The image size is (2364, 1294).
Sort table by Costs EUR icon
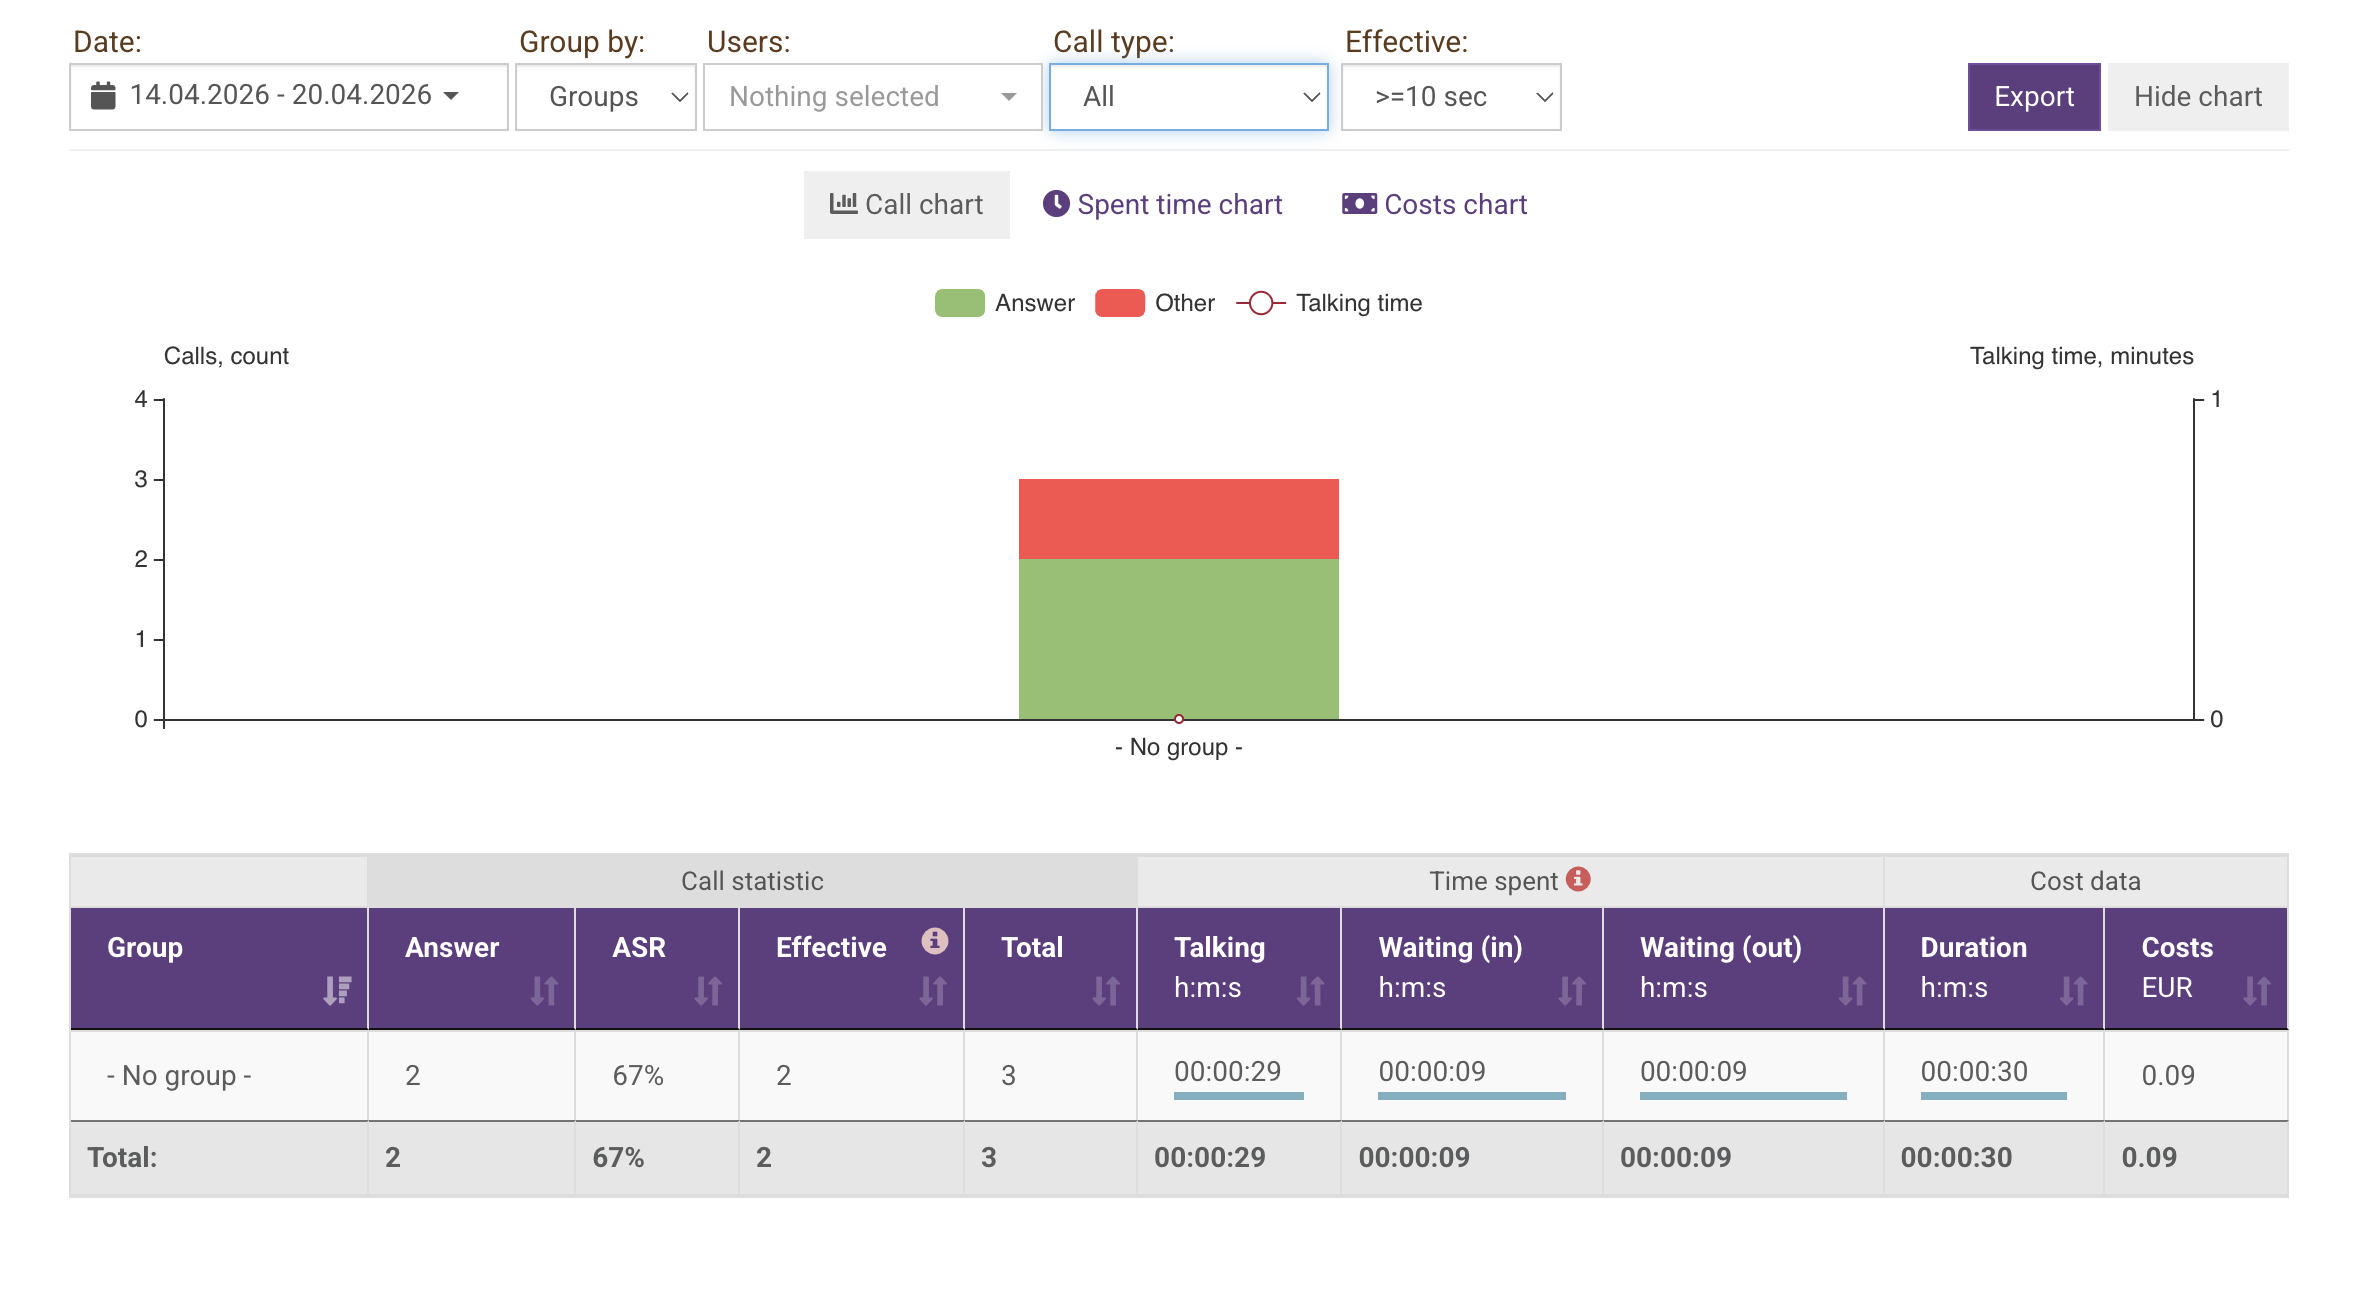click(x=2257, y=991)
